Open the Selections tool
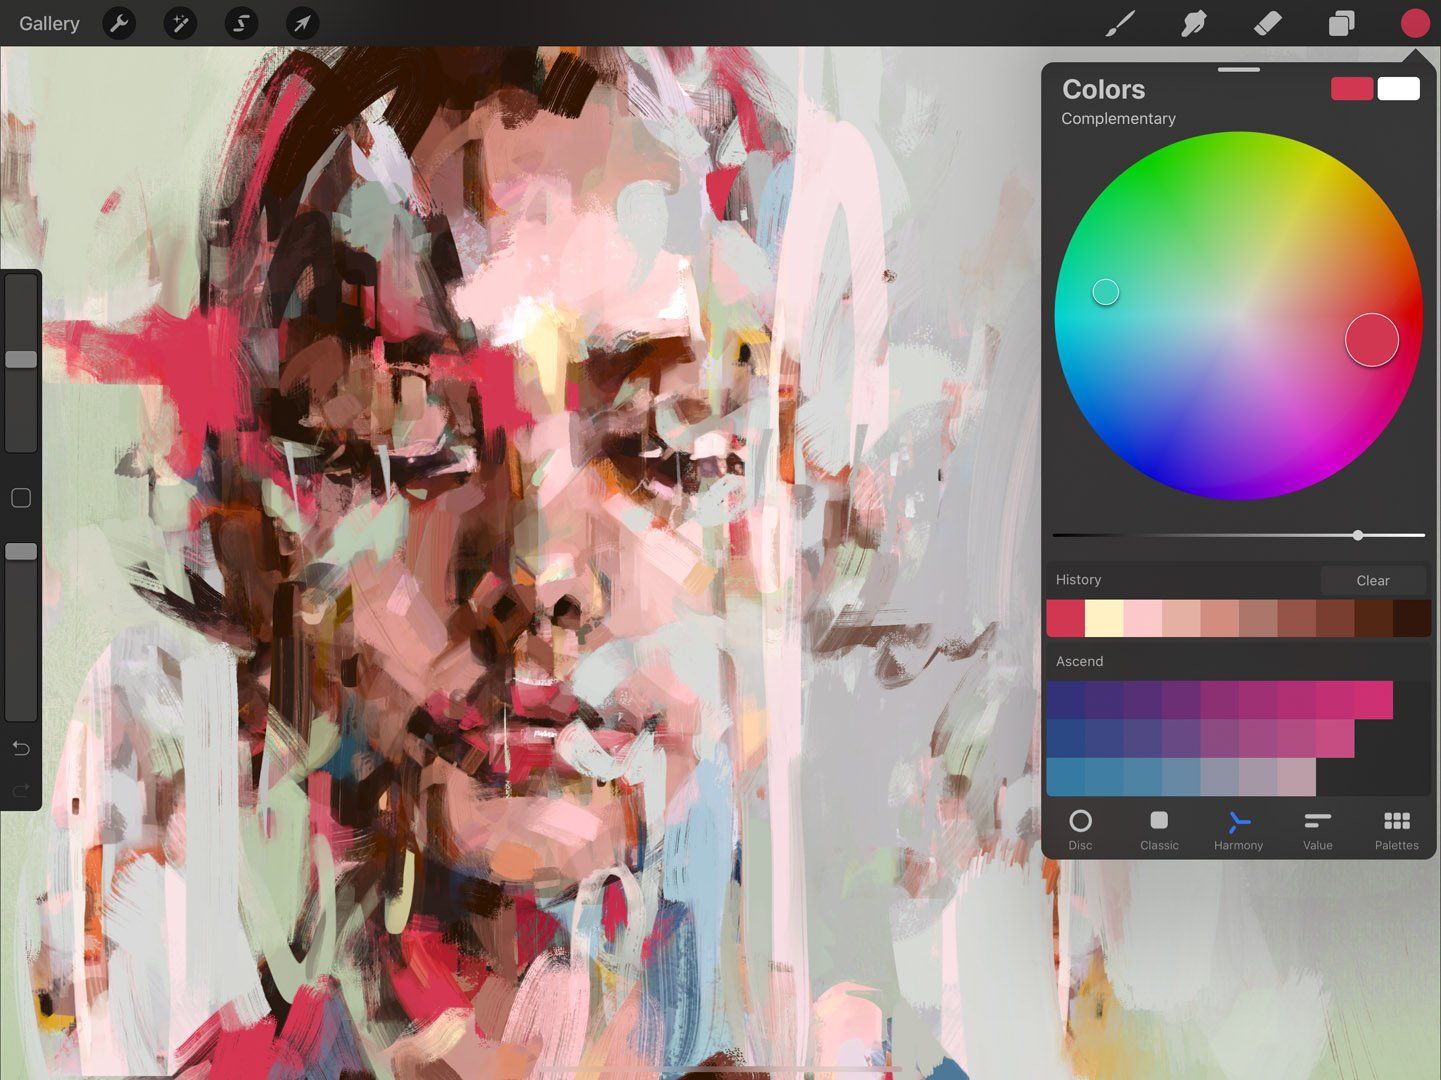The height and width of the screenshot is (1080, 1441). coord(240,23)
